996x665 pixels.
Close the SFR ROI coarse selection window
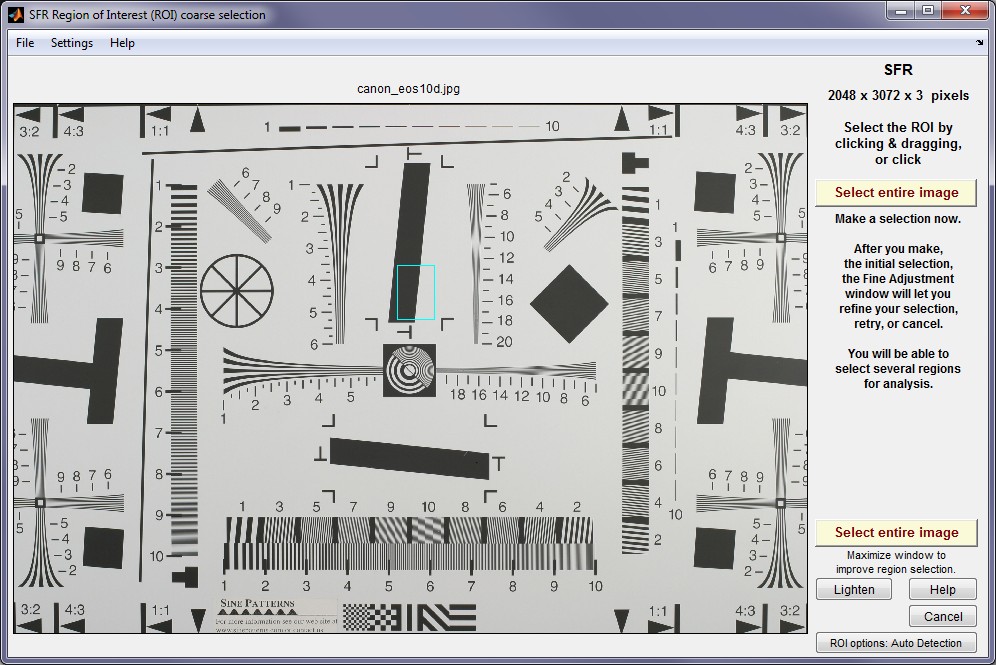coord(965,11)
